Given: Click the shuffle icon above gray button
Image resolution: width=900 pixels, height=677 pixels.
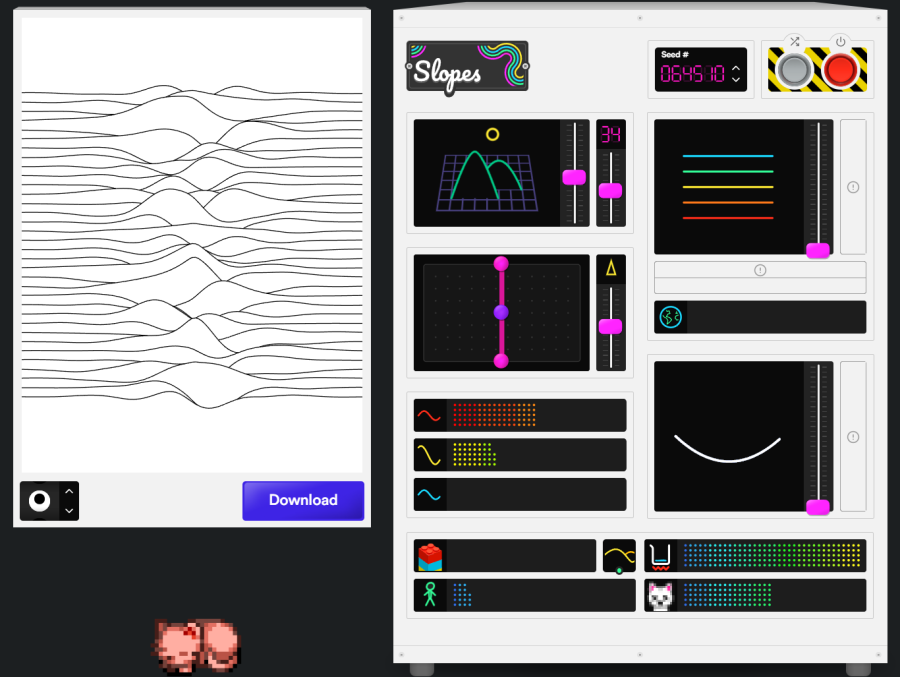Looking at the screenshot, I should pos(794,41).
